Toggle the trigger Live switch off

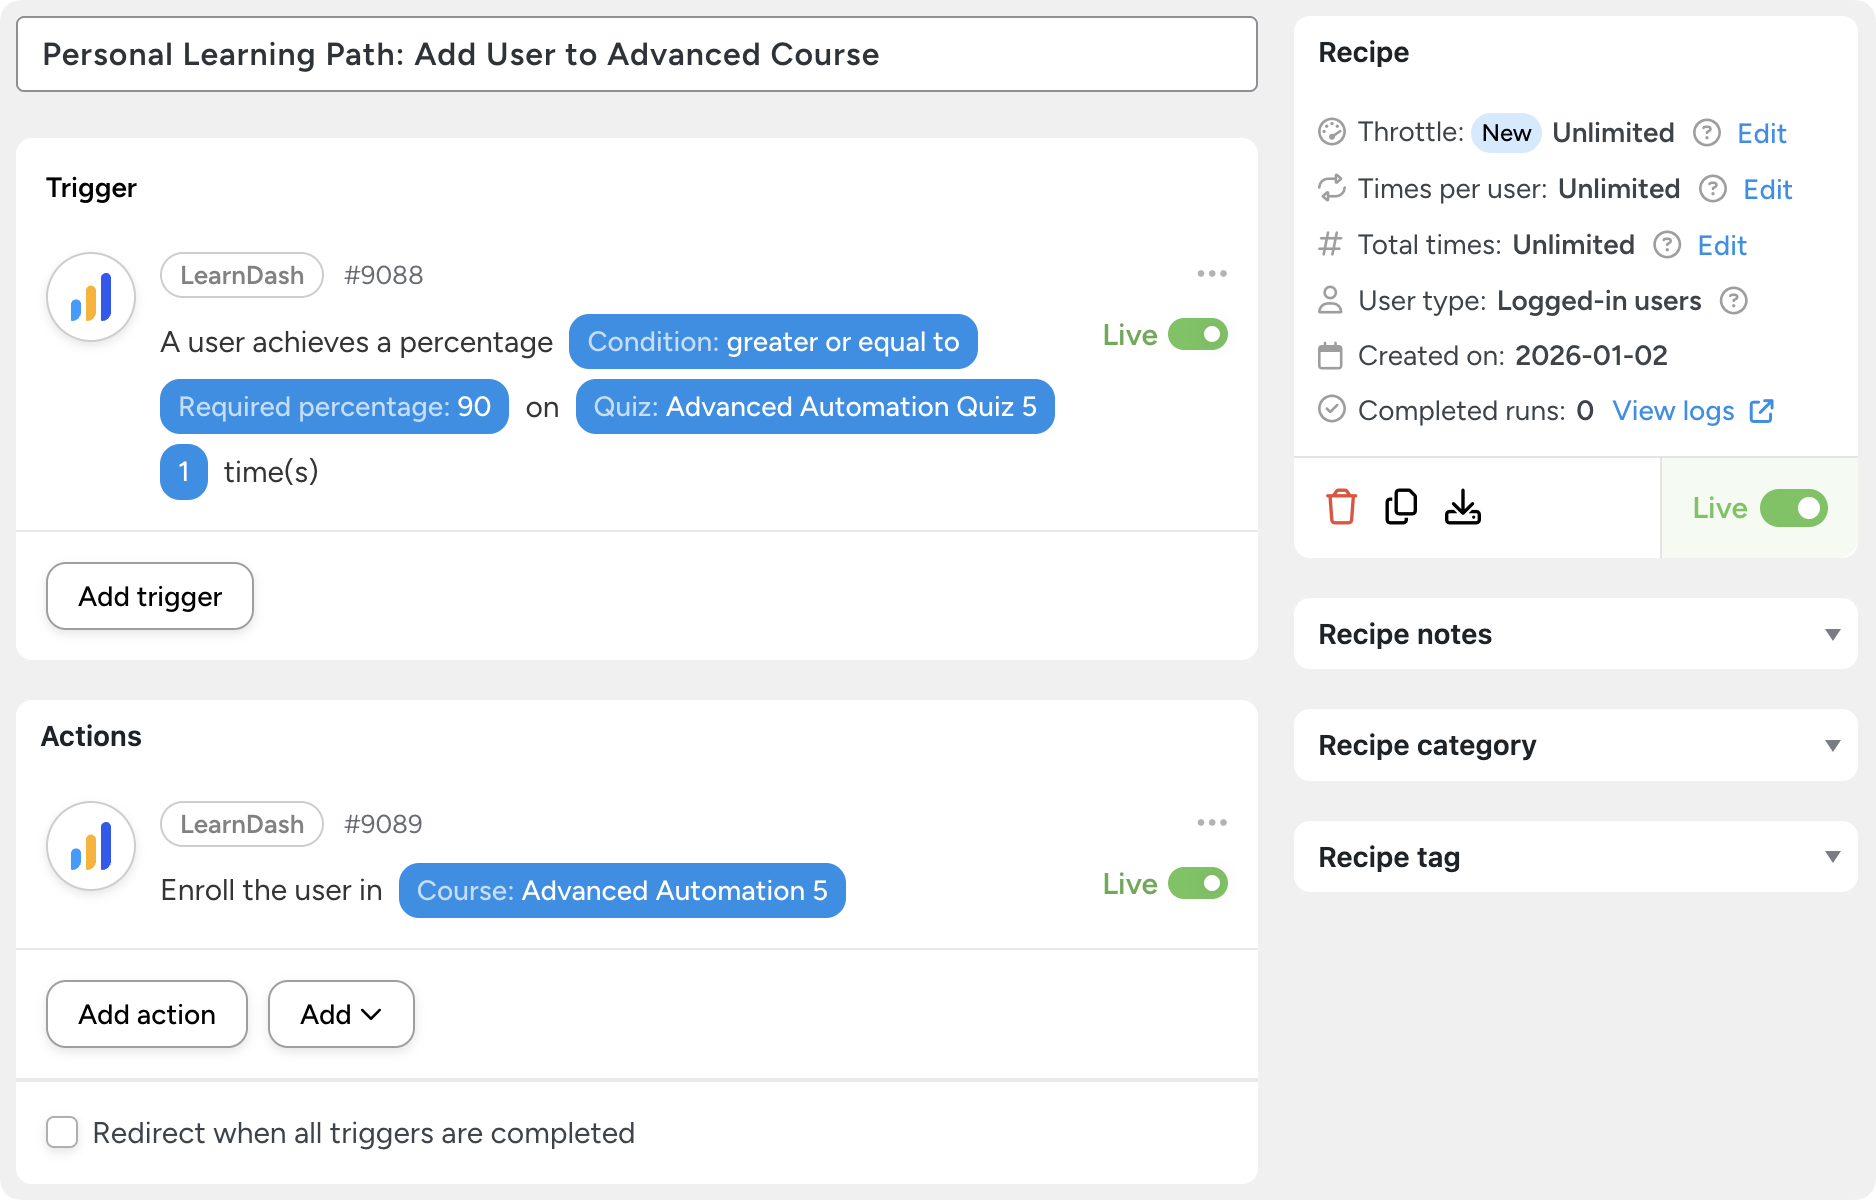1197,335
